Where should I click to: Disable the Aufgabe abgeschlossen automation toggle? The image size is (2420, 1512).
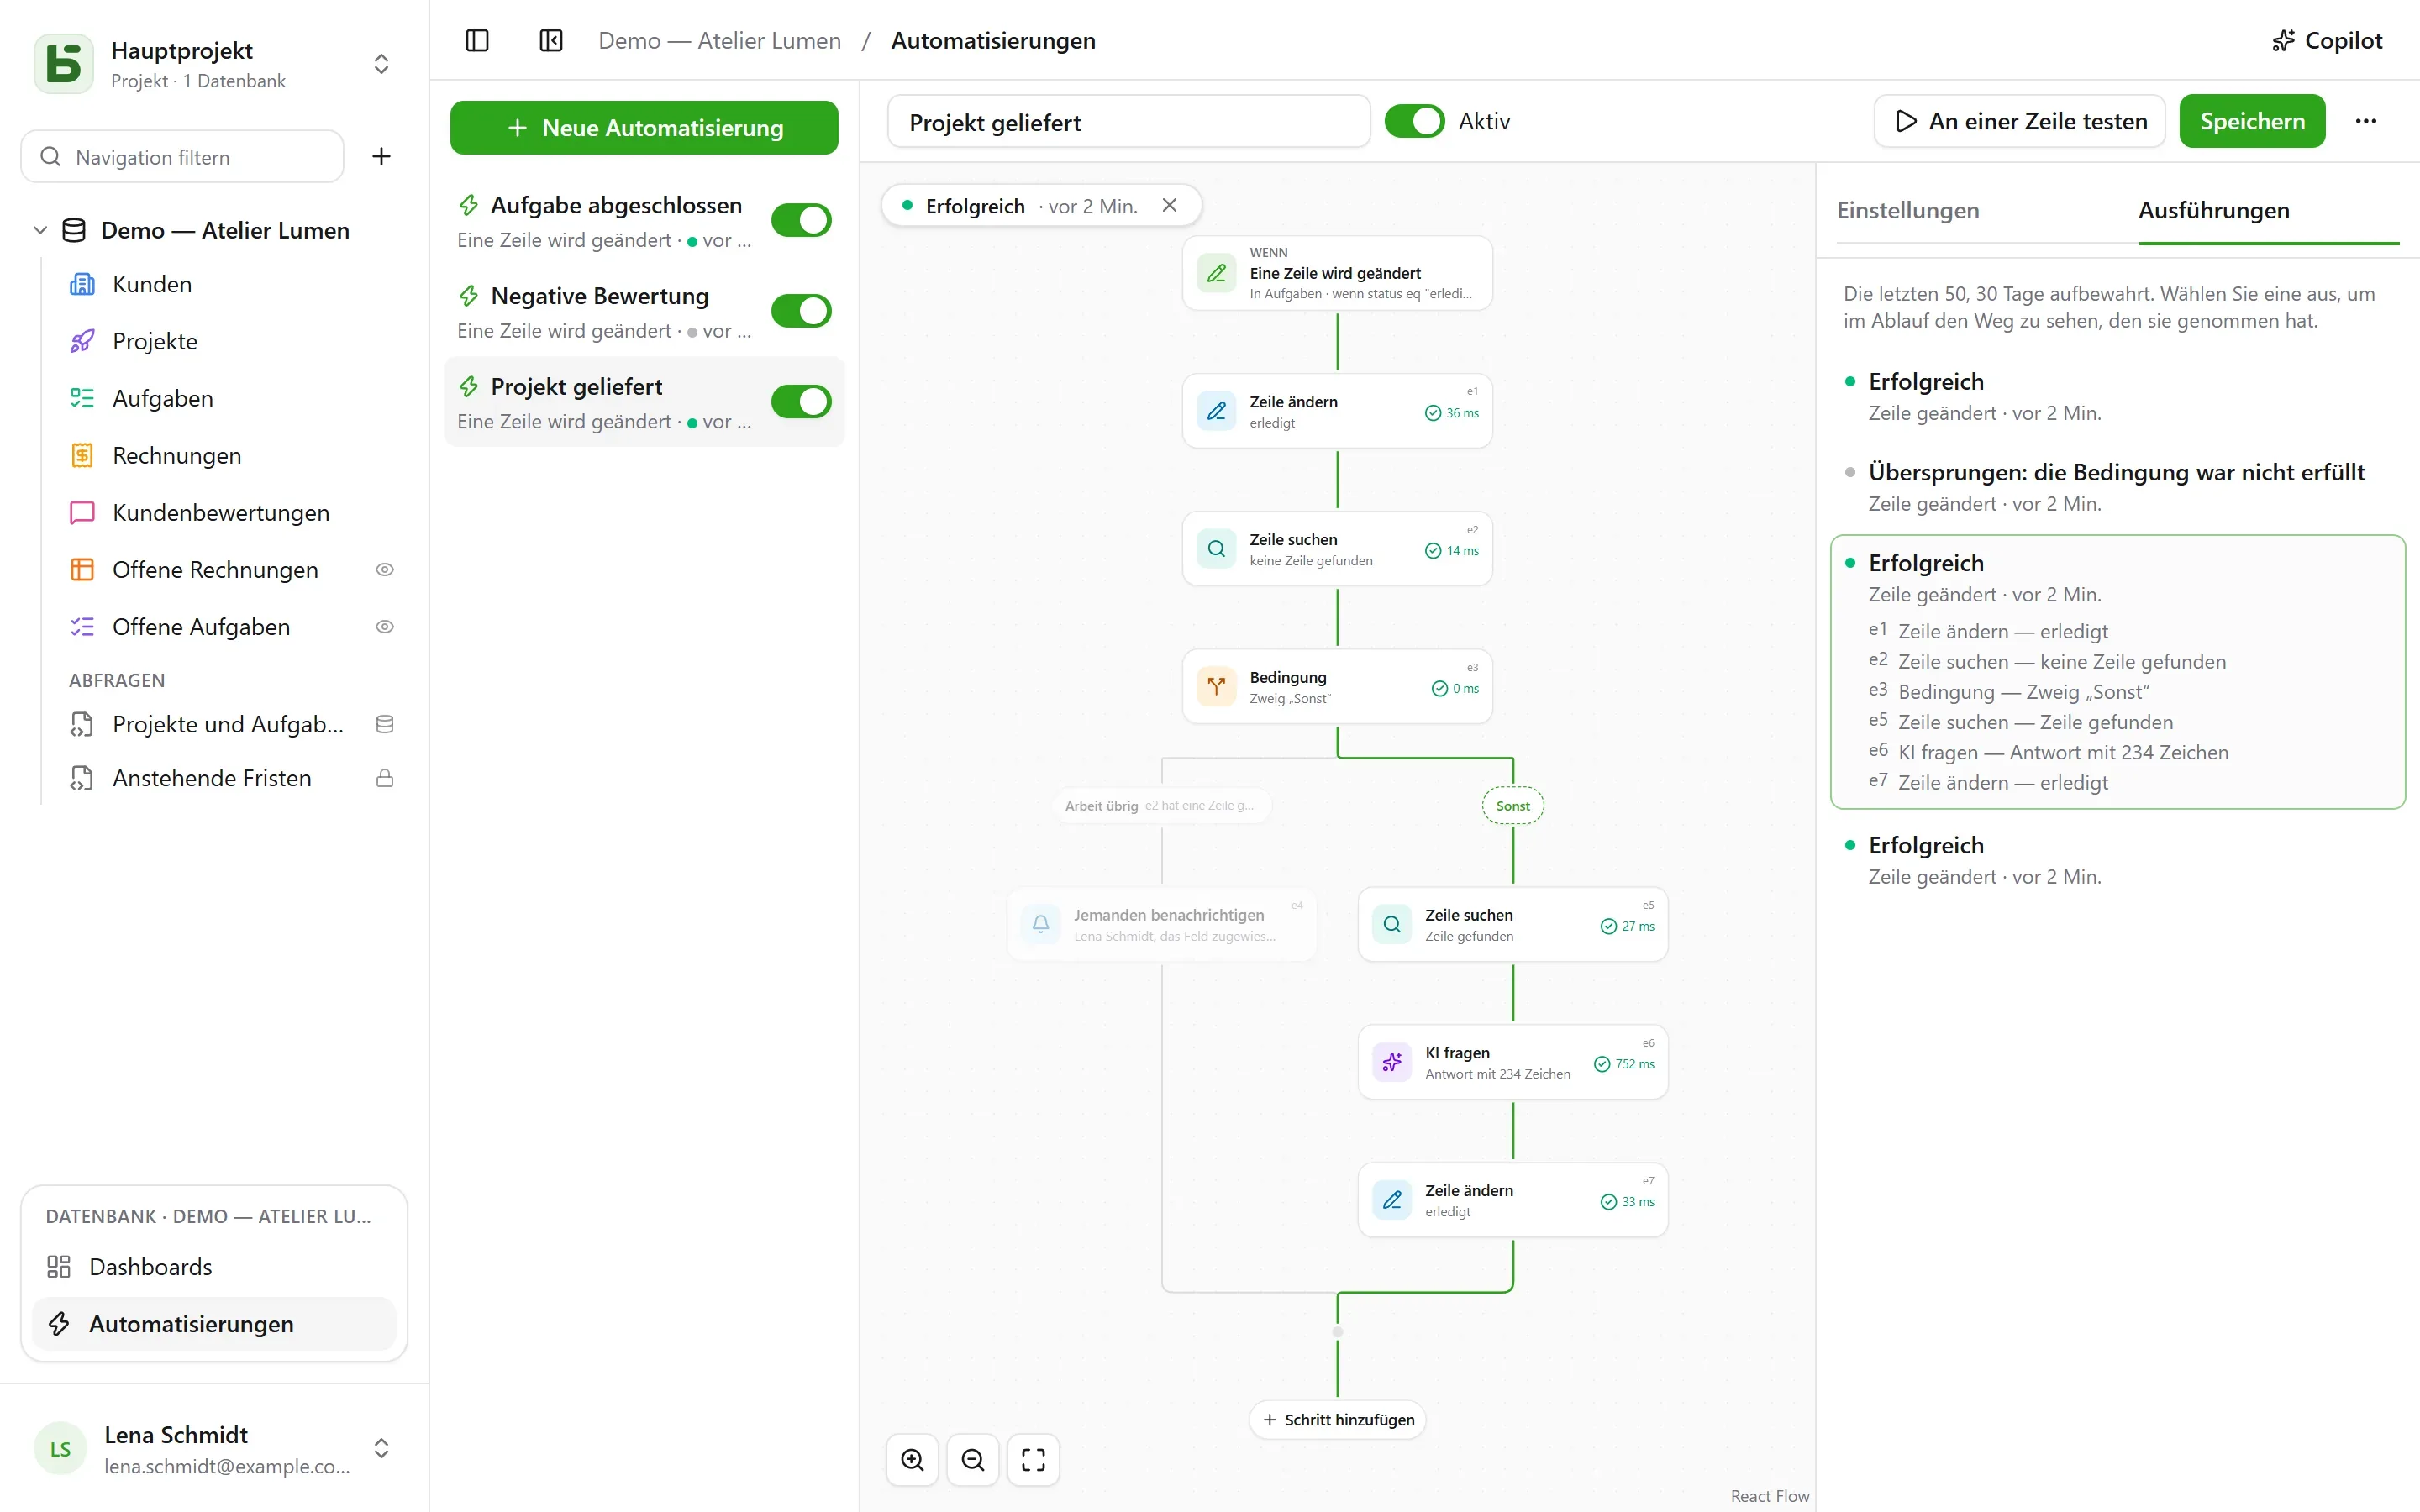pos(801,220)
